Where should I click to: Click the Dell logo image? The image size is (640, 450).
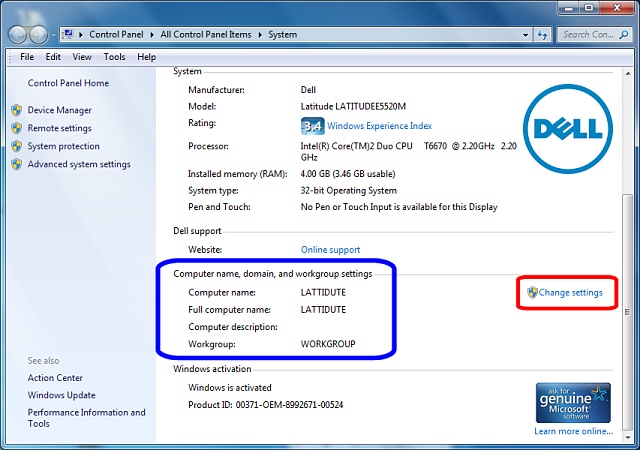click(x=568, y=129)
